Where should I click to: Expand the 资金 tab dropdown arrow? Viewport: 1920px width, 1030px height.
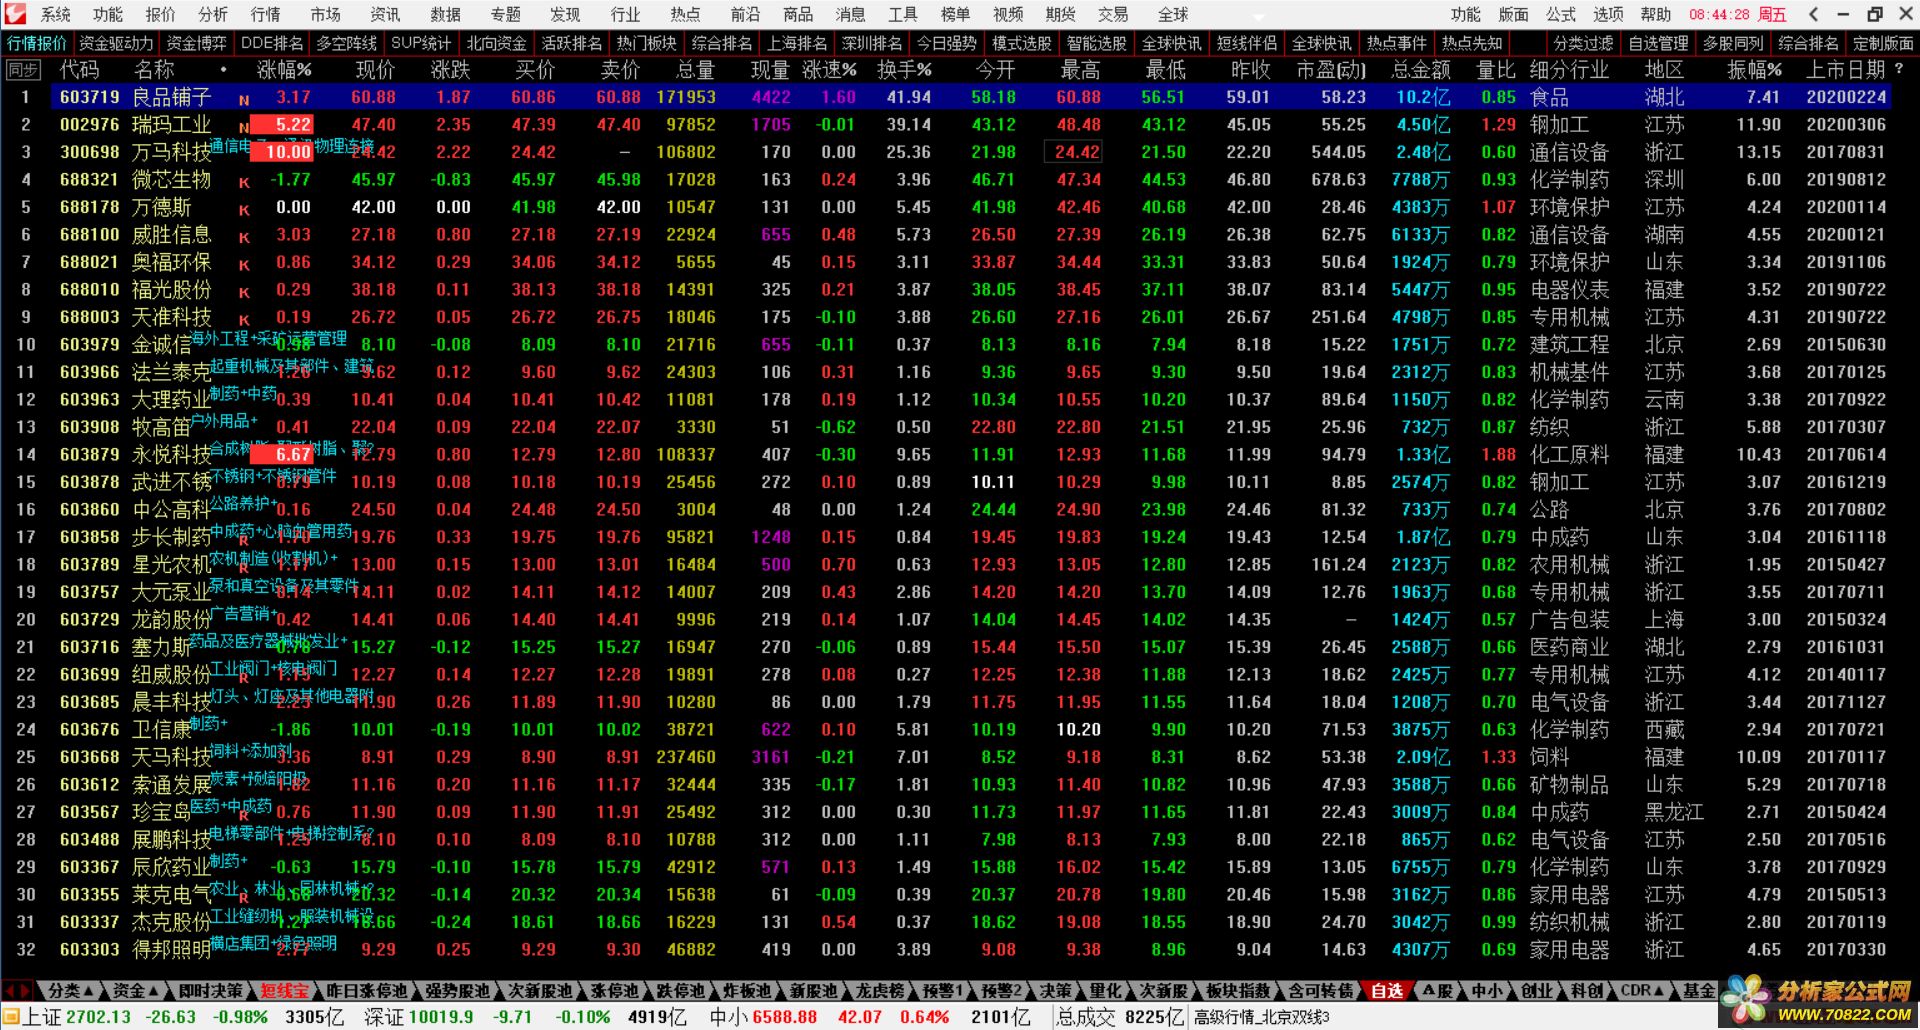pos(154,991)
